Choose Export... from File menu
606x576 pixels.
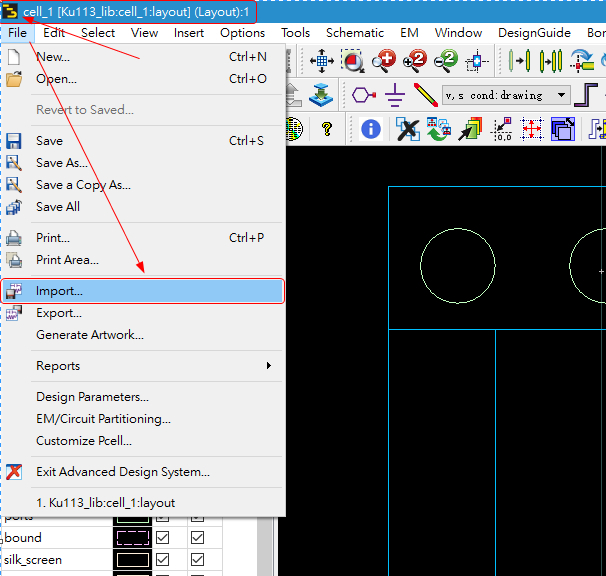tap(143, 313)
